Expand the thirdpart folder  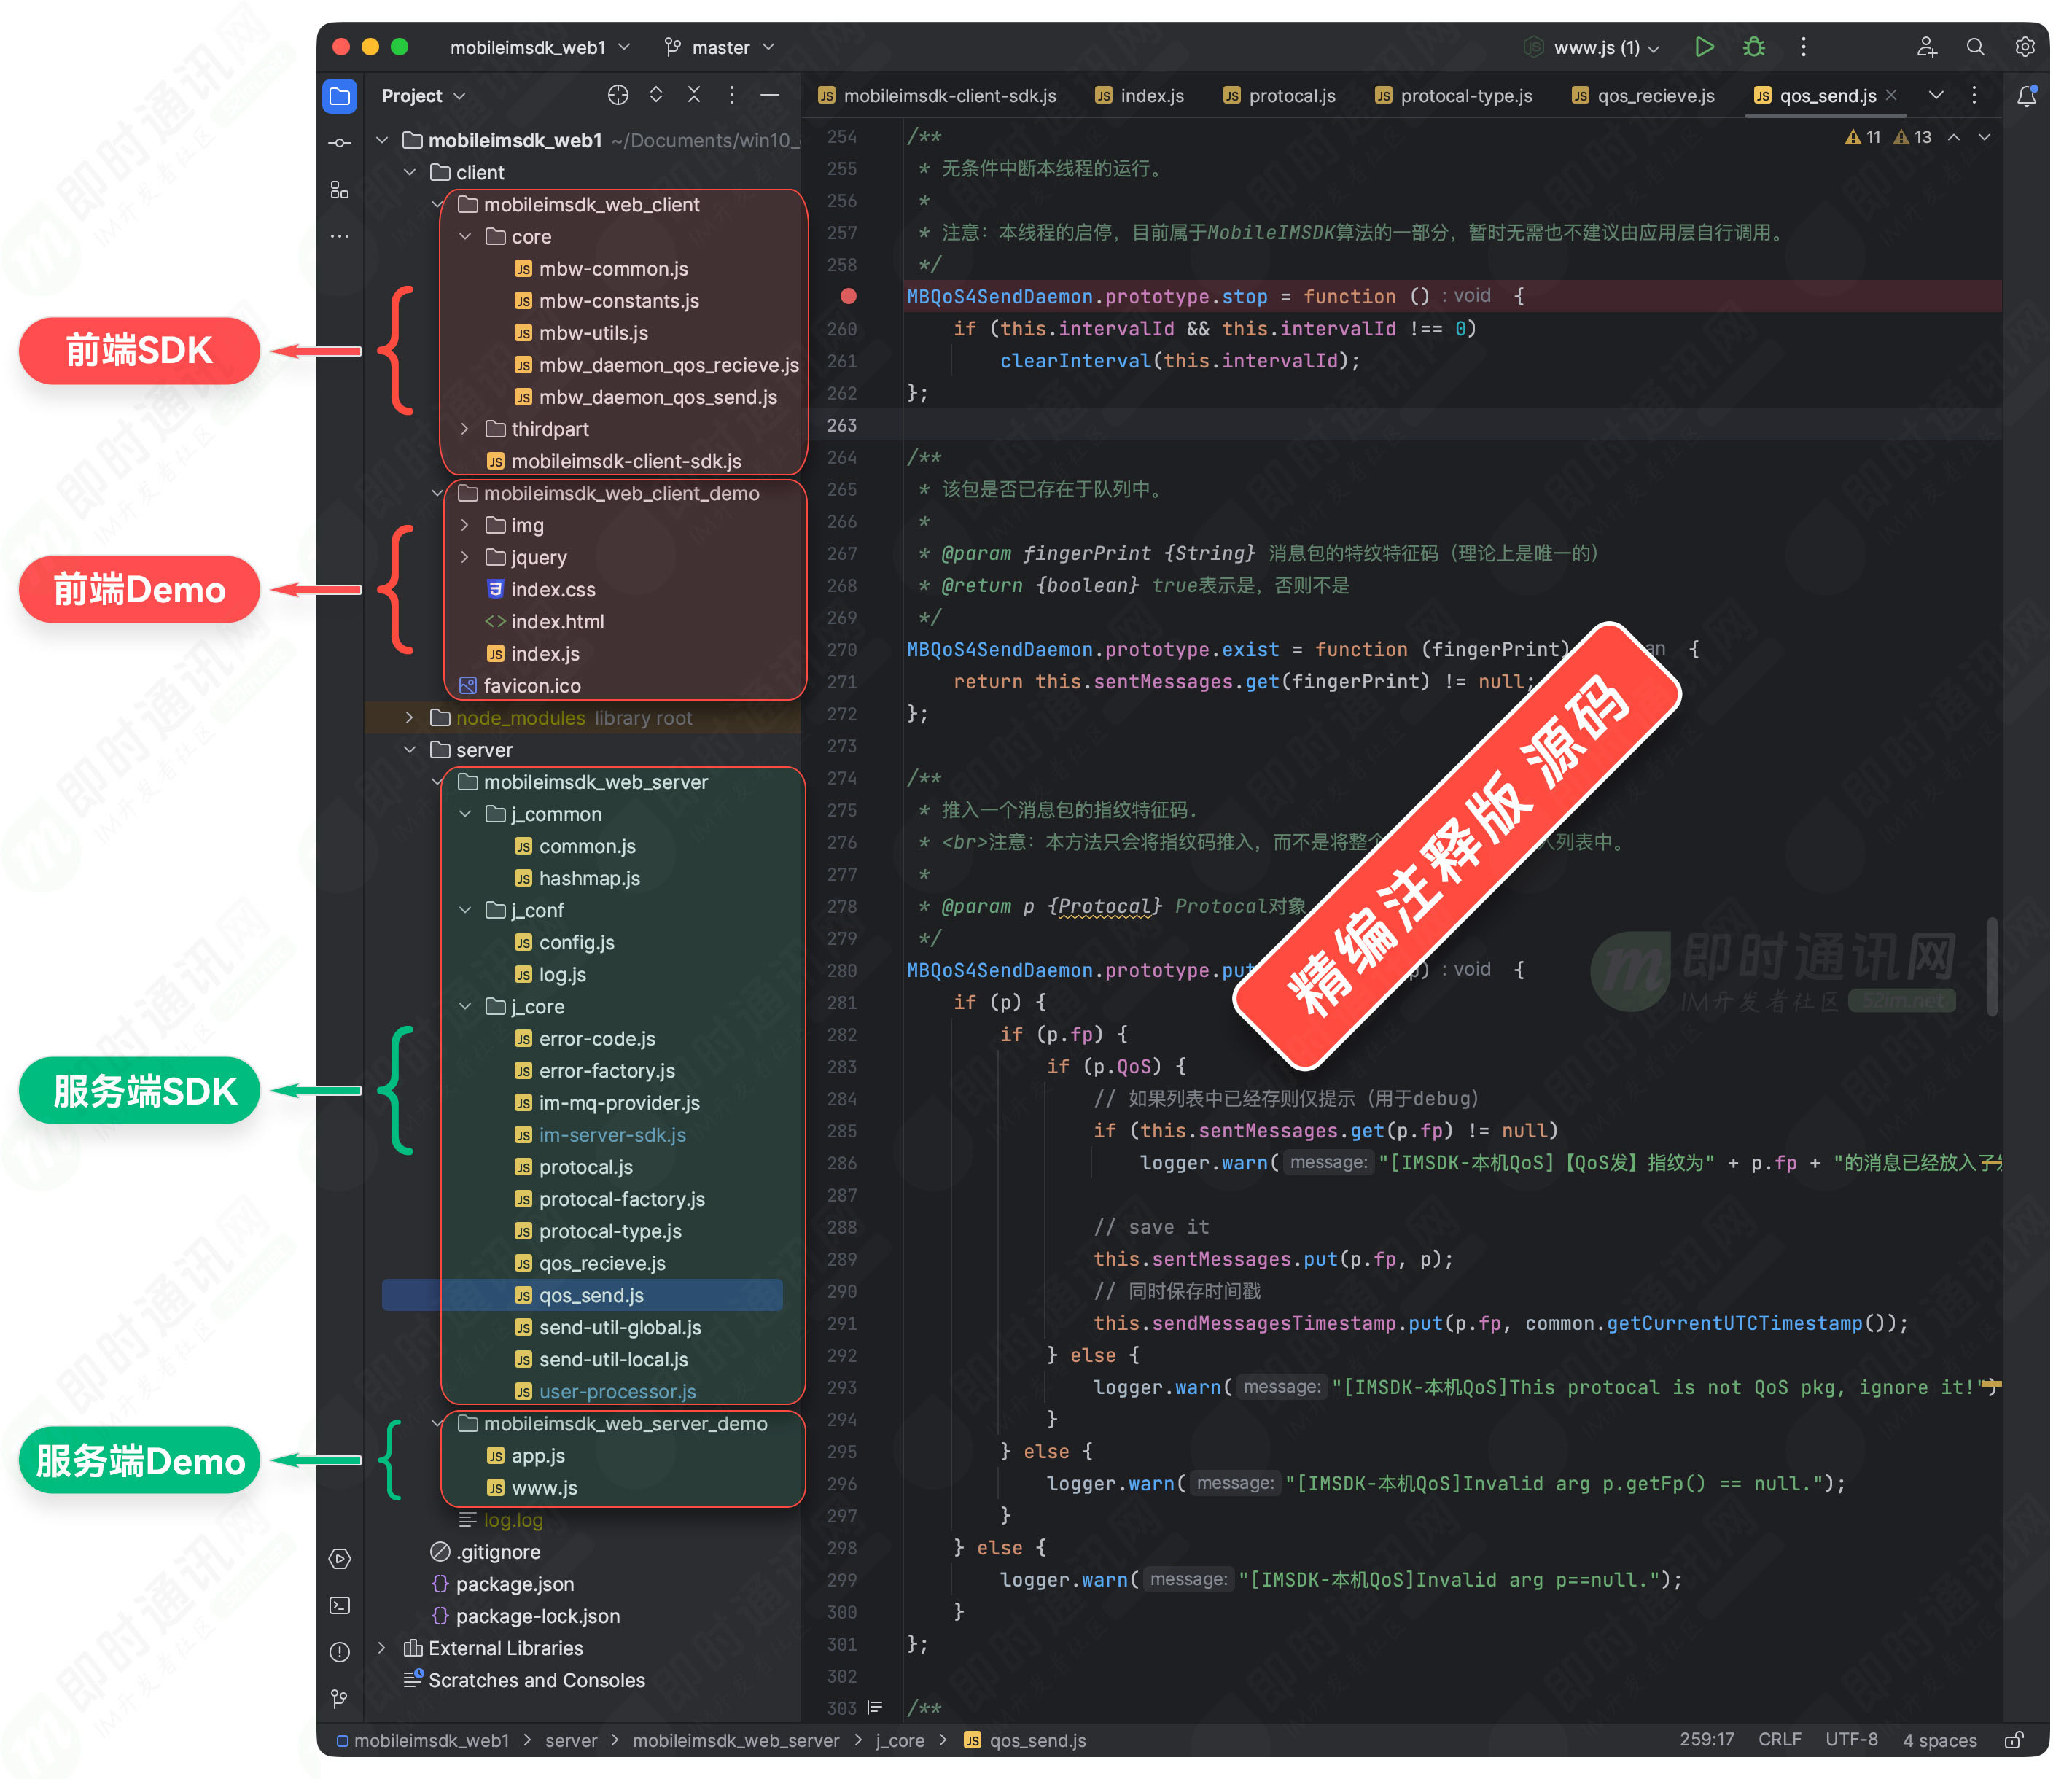coord(465,429)
